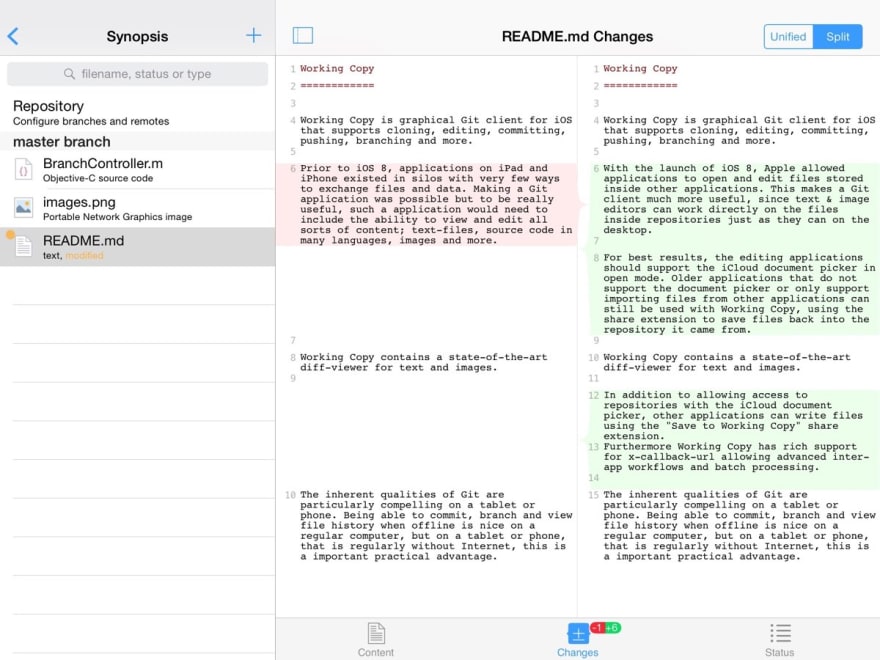Click the README.md document icon
This screenshot has height=660, width=880.
[x=24, y=246]
